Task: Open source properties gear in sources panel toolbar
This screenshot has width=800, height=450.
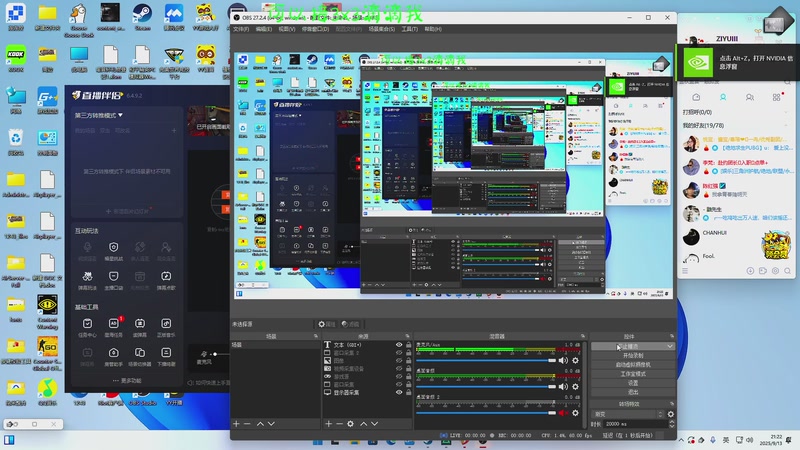Action: (351, 424)
